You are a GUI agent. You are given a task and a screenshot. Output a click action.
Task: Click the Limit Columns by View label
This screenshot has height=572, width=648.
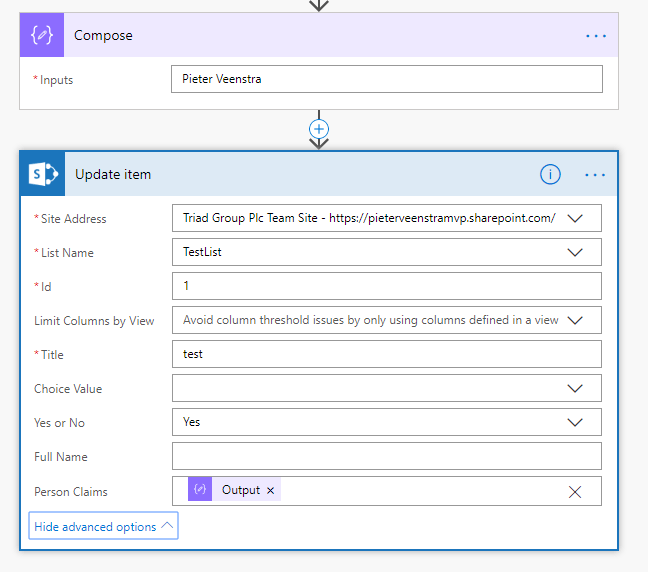[x=94, y=321]
